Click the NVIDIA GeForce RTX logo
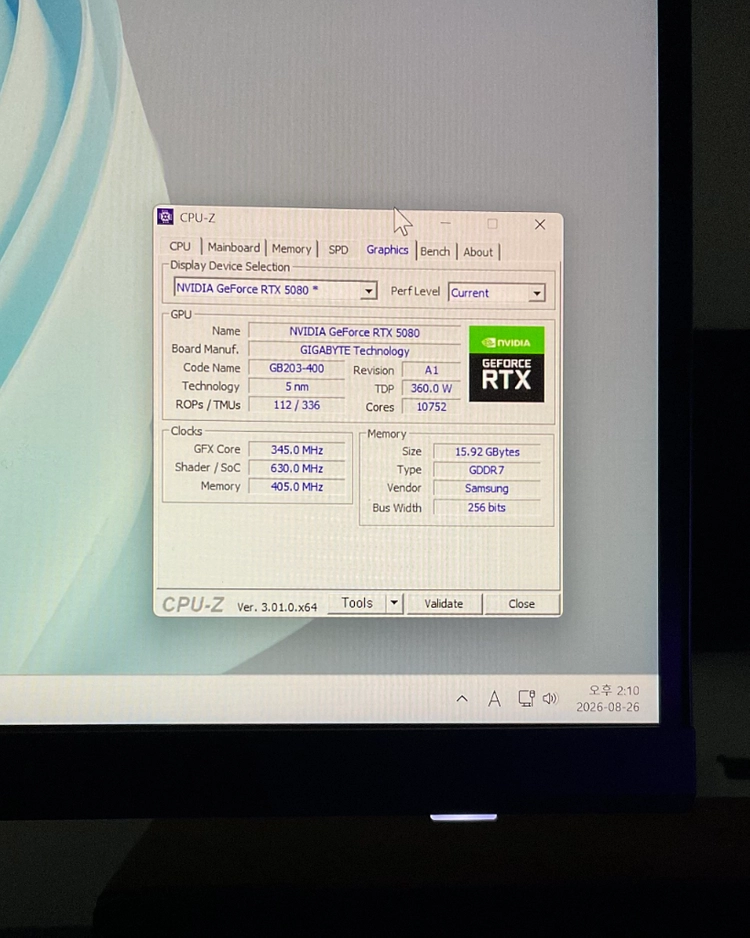The width and height of the screenshot is (750, 938). (507, 364)
